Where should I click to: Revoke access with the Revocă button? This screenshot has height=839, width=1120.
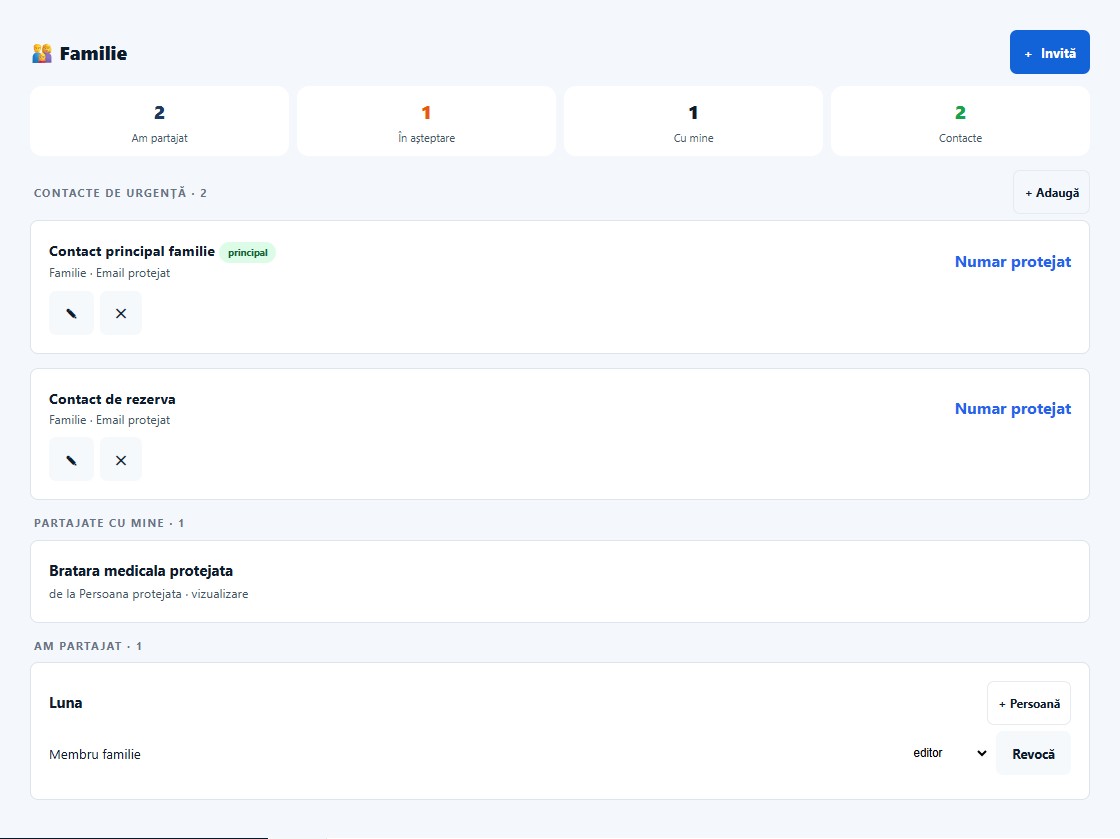click(x=1033, y=753)
